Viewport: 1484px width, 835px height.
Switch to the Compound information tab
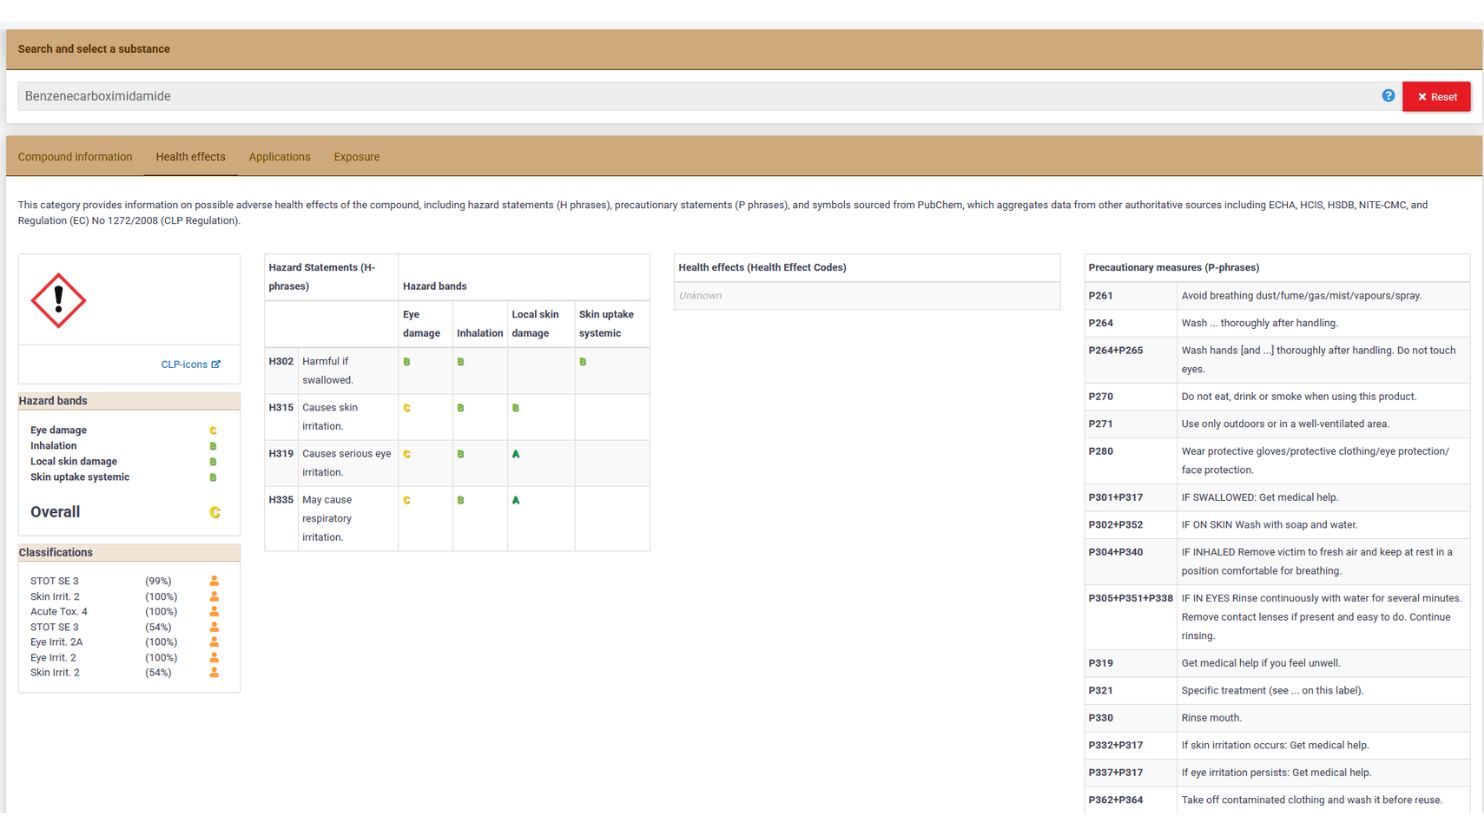74,156
